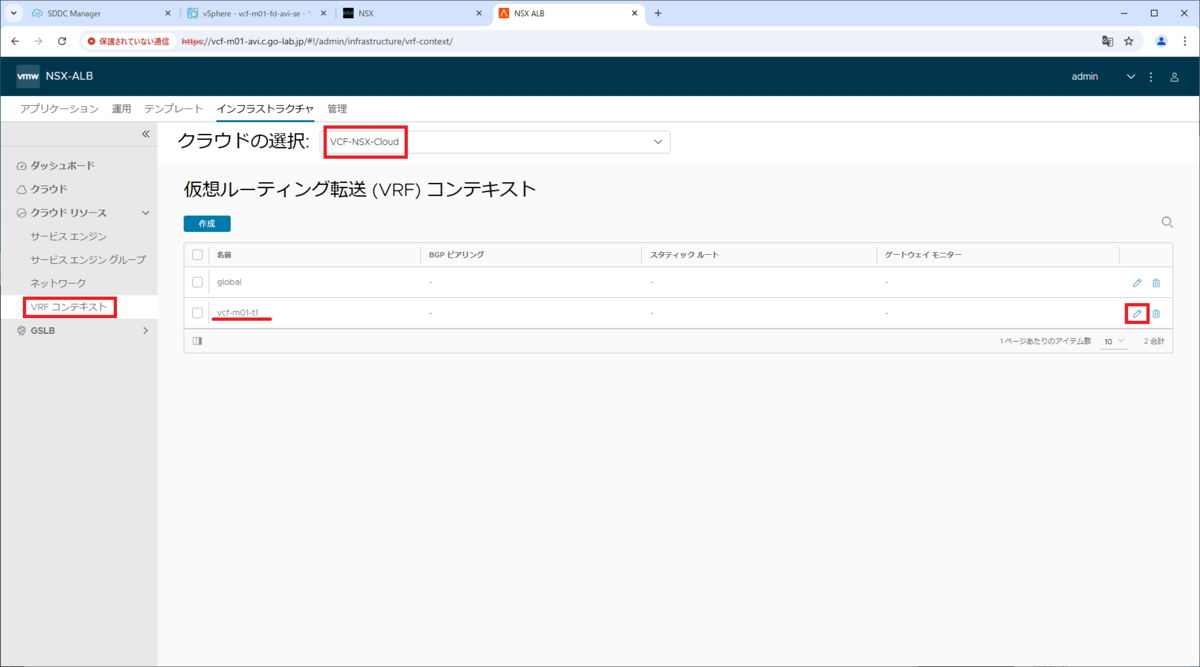This screenshot has width=1200, height=667.
Task: Delete the global VRF context with trash icon
Action: [x=1156, y=283]
